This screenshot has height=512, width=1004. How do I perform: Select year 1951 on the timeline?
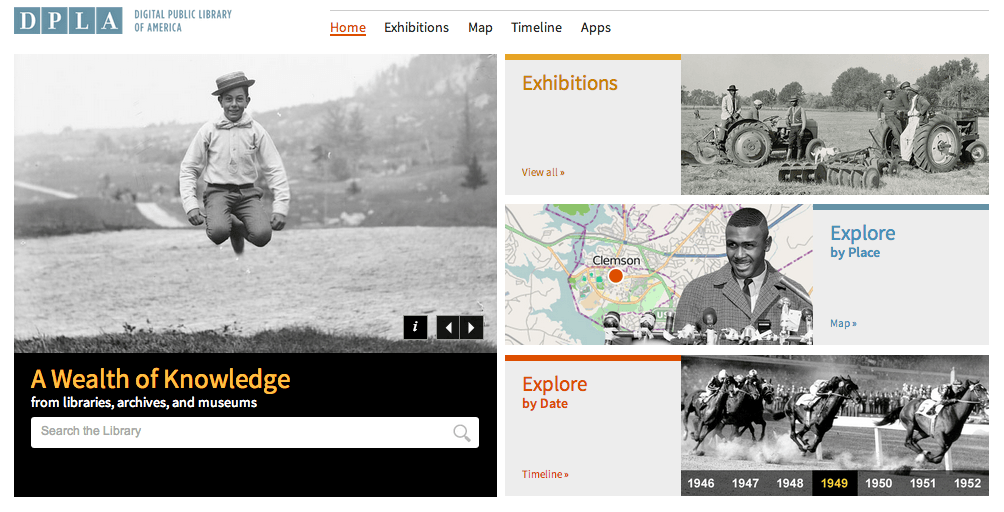923,483
